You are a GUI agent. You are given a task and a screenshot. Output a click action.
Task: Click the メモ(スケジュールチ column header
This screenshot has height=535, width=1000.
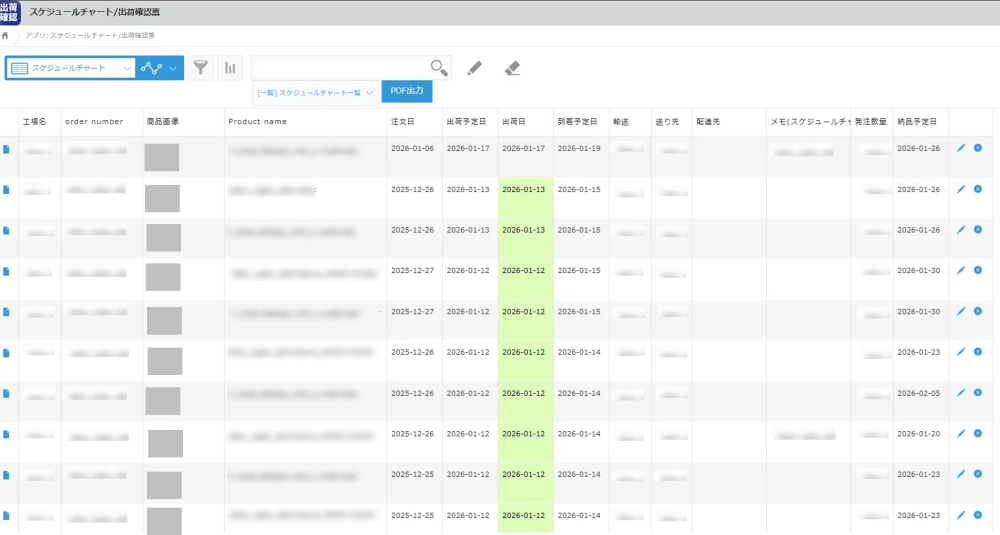pyautogui.click(x=810, y=121)
